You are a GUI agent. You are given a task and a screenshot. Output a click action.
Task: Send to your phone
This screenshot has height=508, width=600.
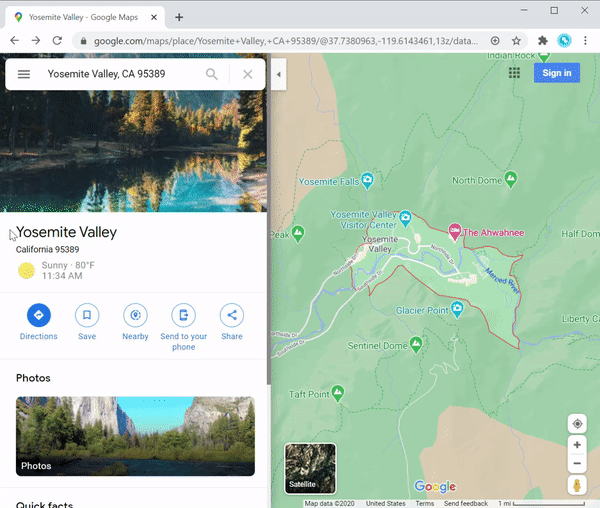(x=183, y=327)
